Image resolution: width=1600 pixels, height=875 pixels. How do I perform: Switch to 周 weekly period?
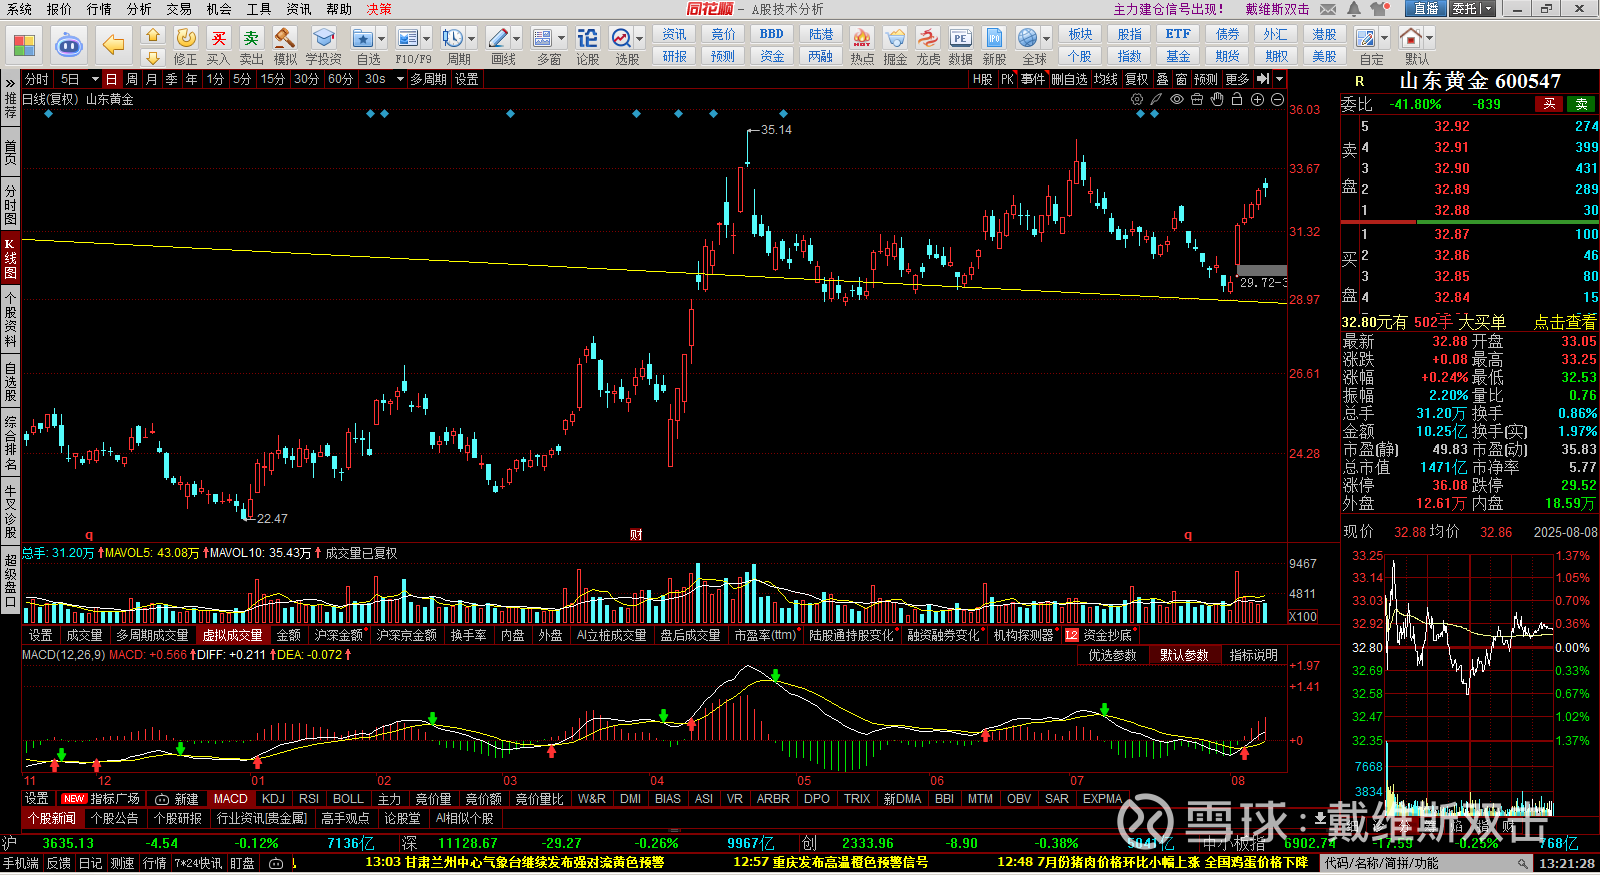132,79
